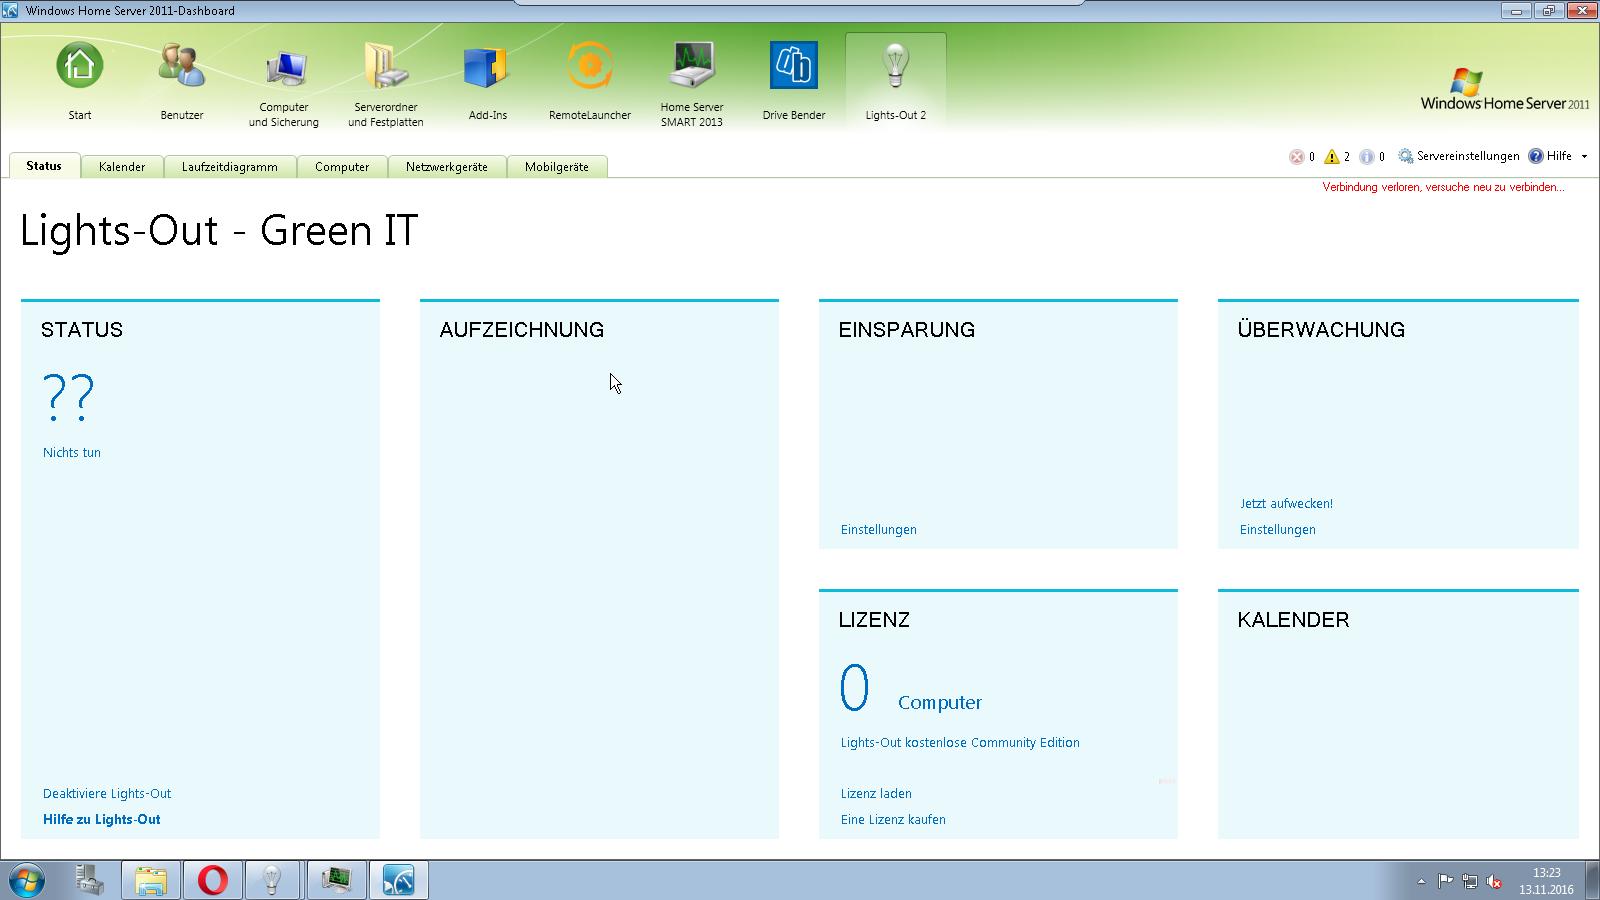Click the KALENDER tile heading

click(x=1293, y=620)
